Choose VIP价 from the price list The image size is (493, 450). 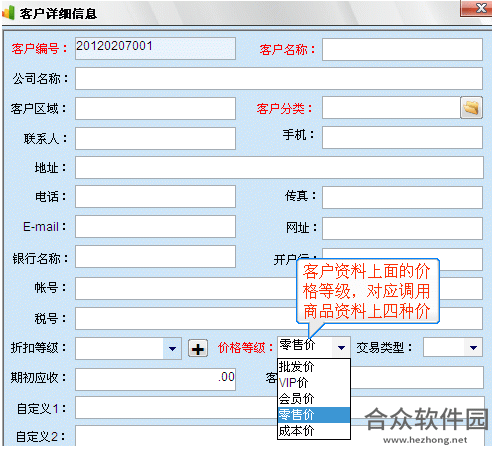(314, 383)
